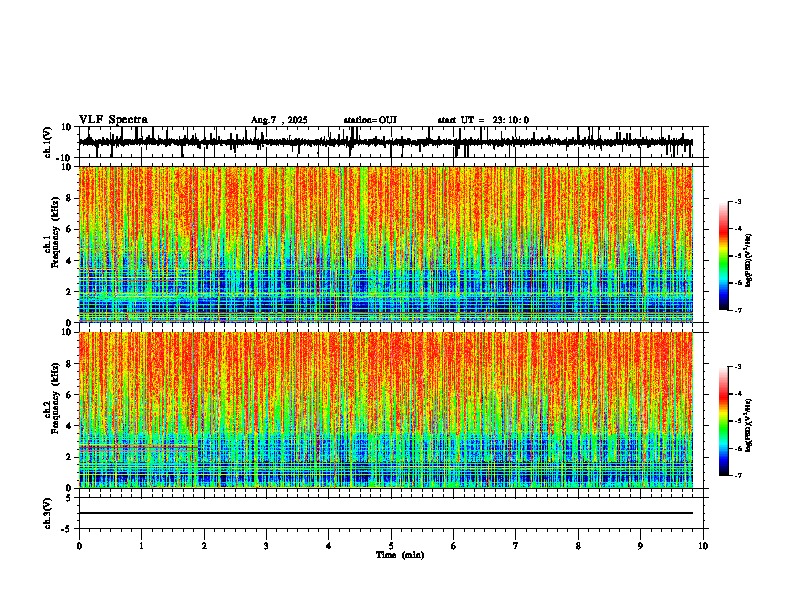Click the "8" kHz tick of ch.2 spectrogram
The height and width of the screenshot is (612, 792).
point(70,364)
